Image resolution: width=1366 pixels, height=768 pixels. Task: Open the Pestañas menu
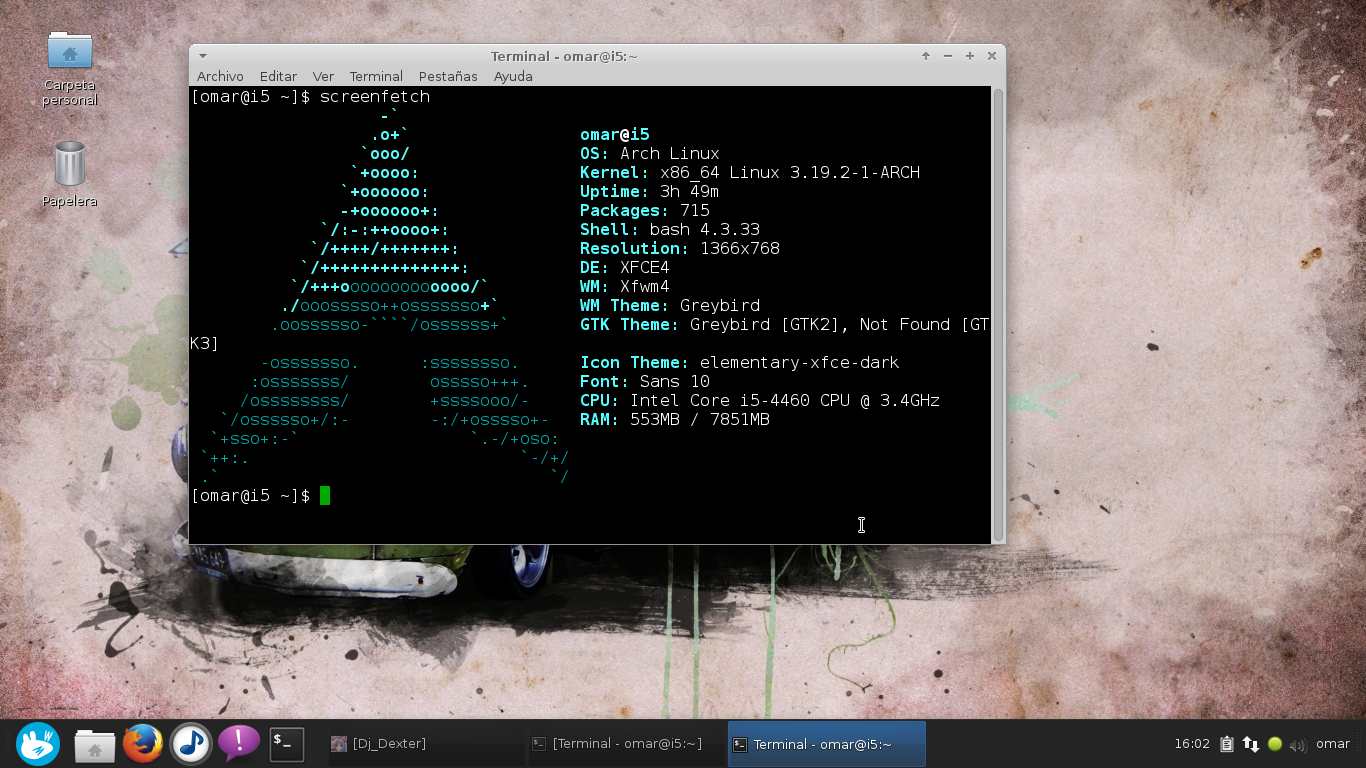click(x=448, y=76)
